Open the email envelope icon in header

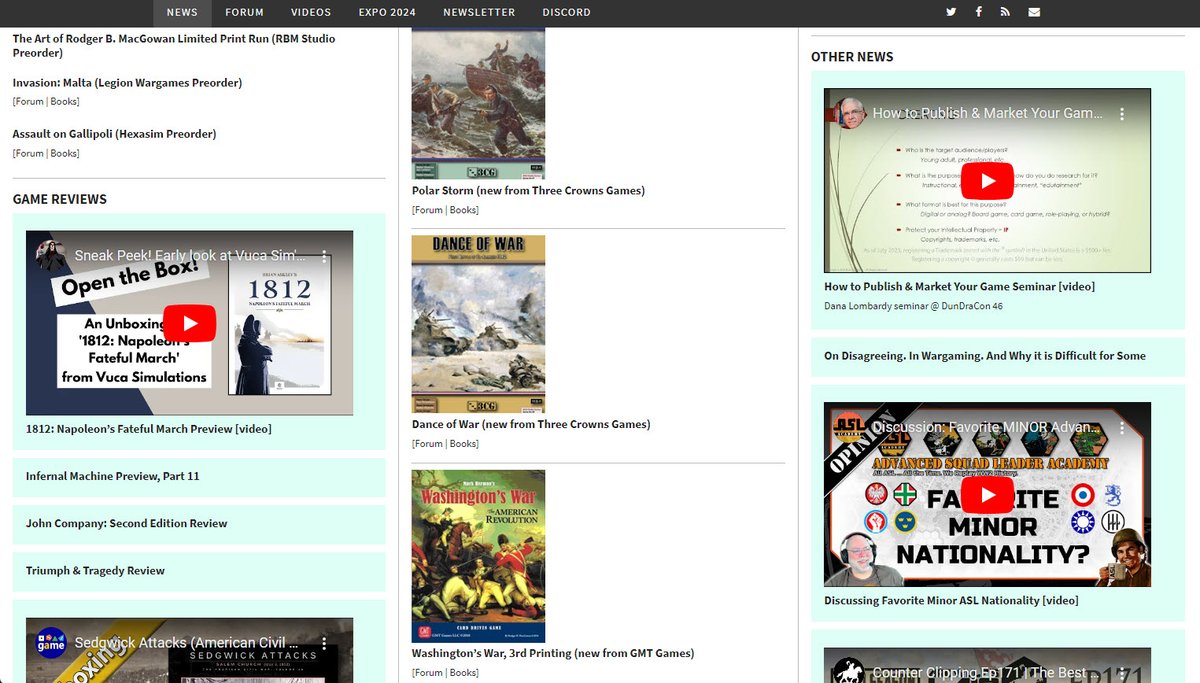click(1033, 11)
